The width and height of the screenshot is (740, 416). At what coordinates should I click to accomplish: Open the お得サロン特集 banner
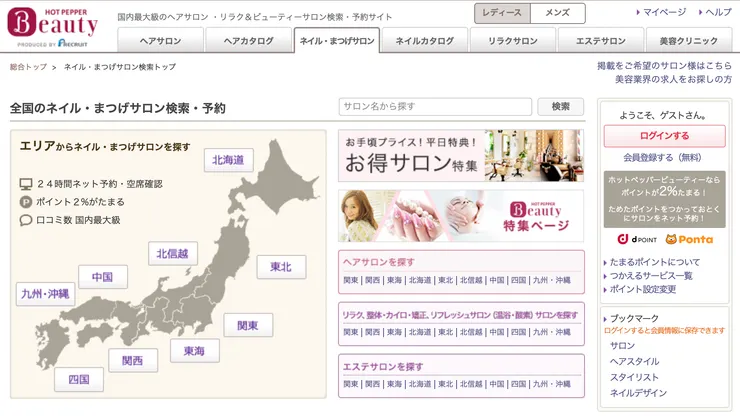tap(461, 156)
